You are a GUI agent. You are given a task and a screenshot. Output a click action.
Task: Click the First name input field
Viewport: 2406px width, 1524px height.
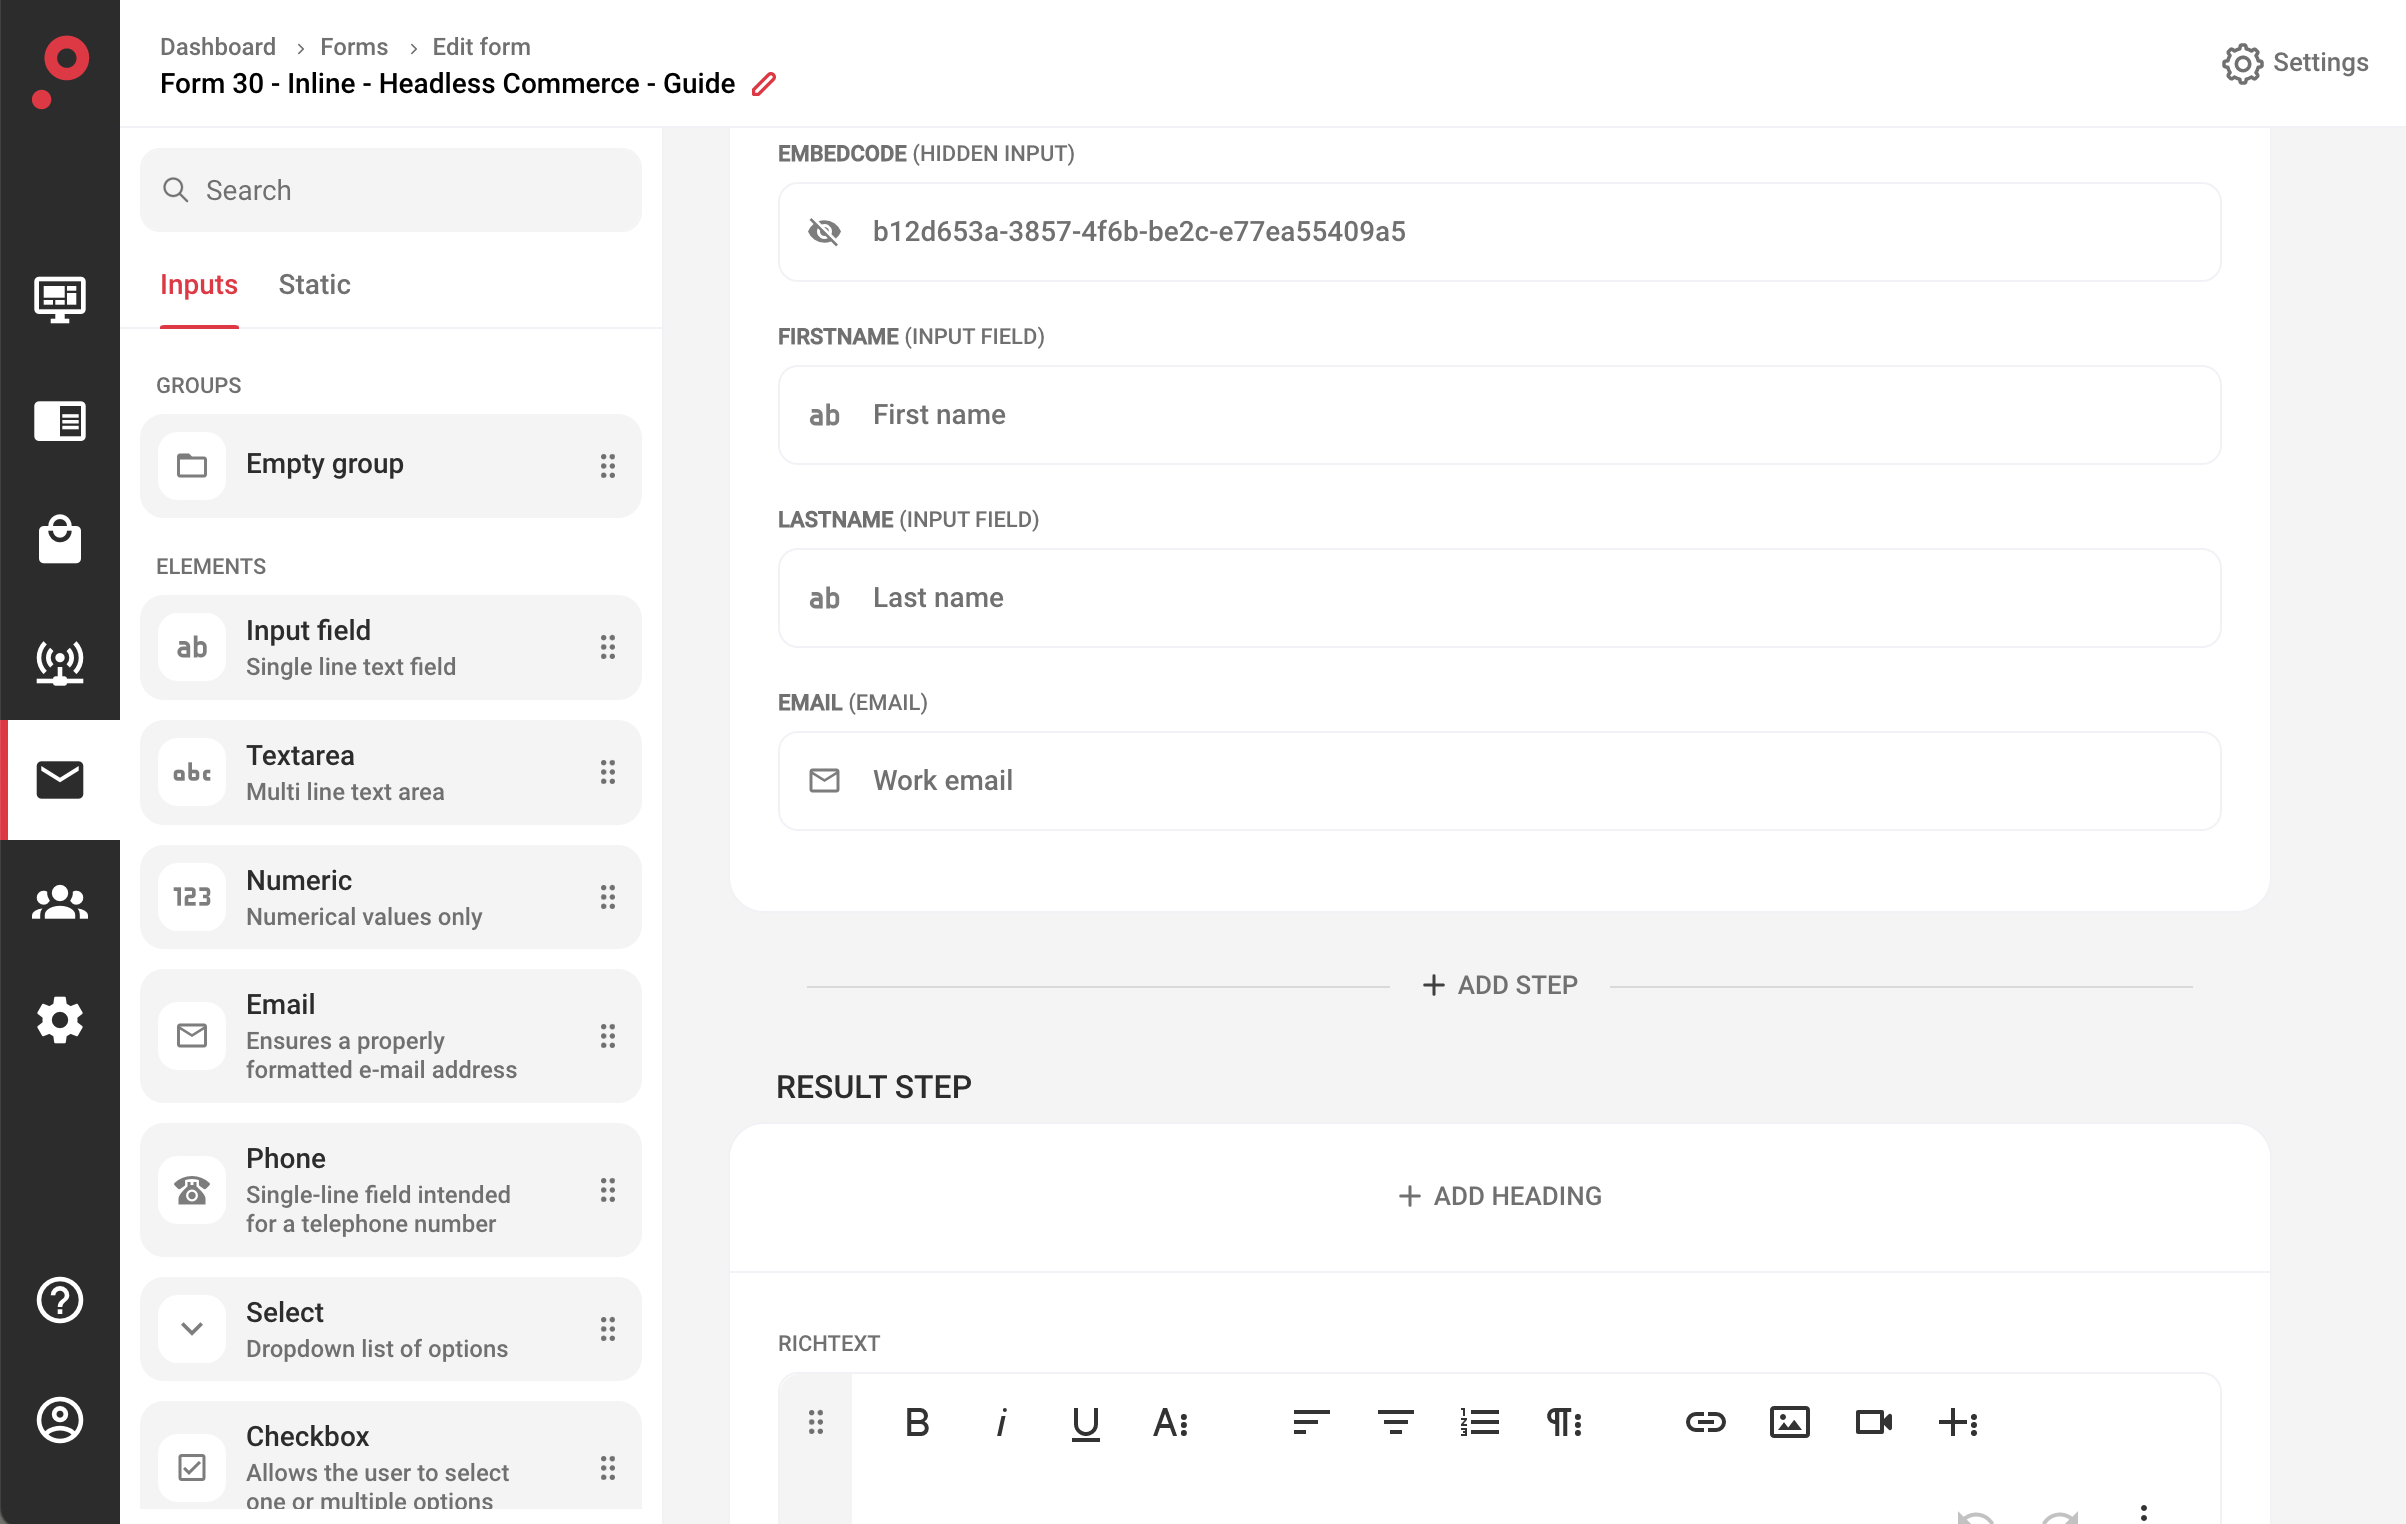pos(1498,416)
